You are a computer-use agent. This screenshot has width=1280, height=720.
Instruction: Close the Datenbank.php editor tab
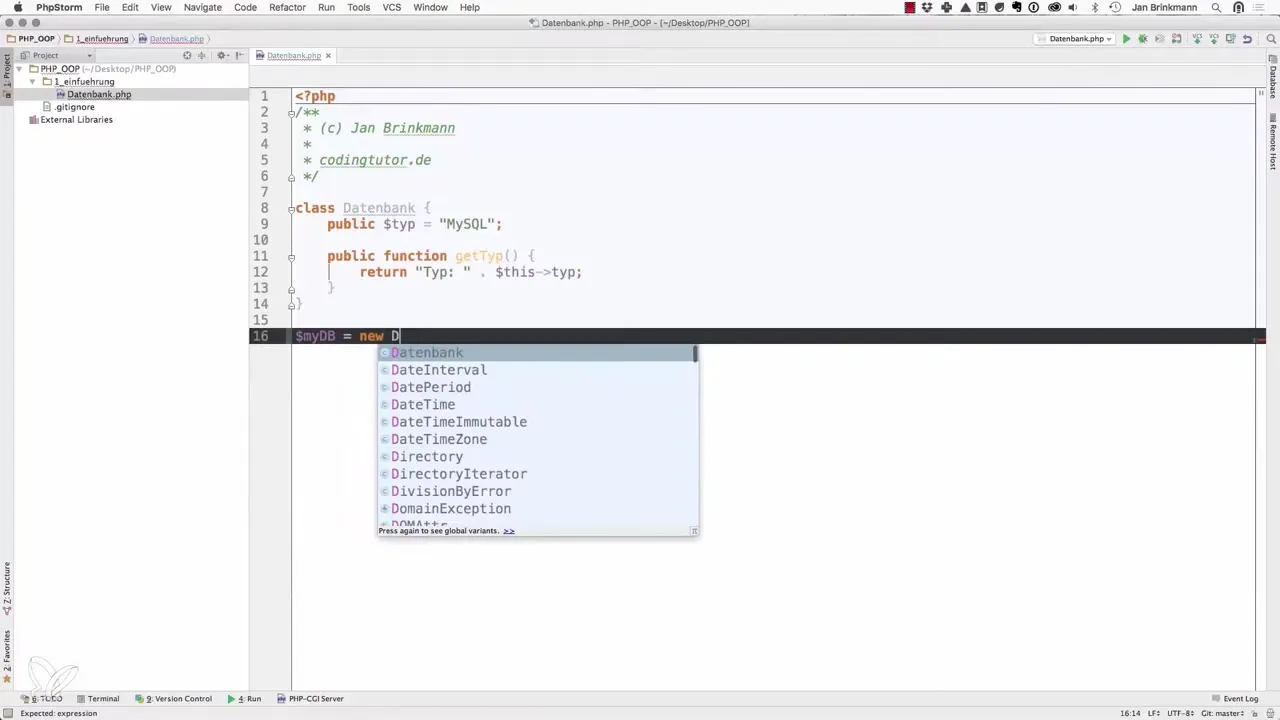click(329, 55)
